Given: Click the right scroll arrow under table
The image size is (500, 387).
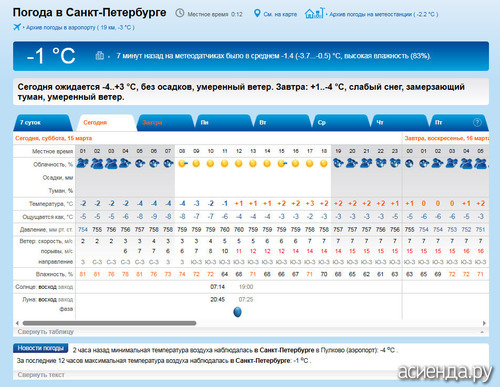Looking at the screenshot, I should (x=484, y=323).
